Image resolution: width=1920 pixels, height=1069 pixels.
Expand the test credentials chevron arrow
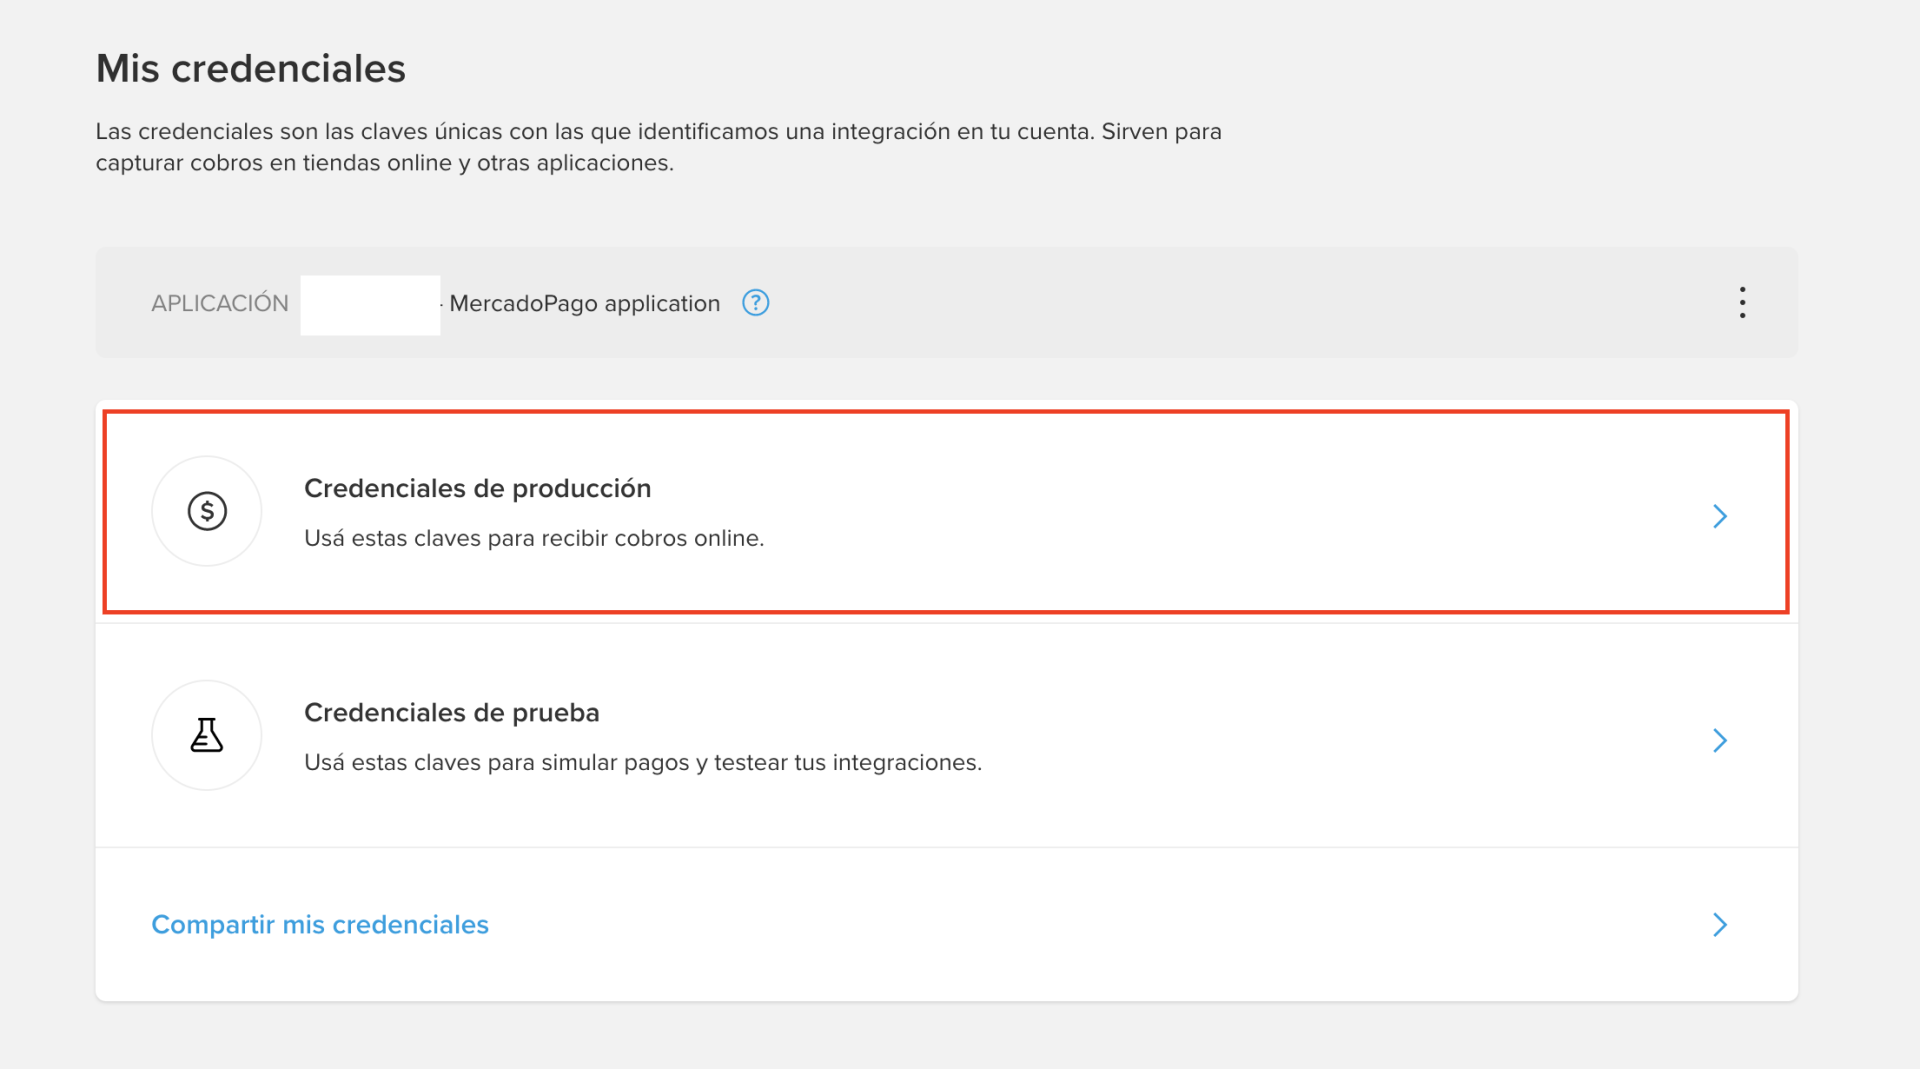[x=1719, y=740]
